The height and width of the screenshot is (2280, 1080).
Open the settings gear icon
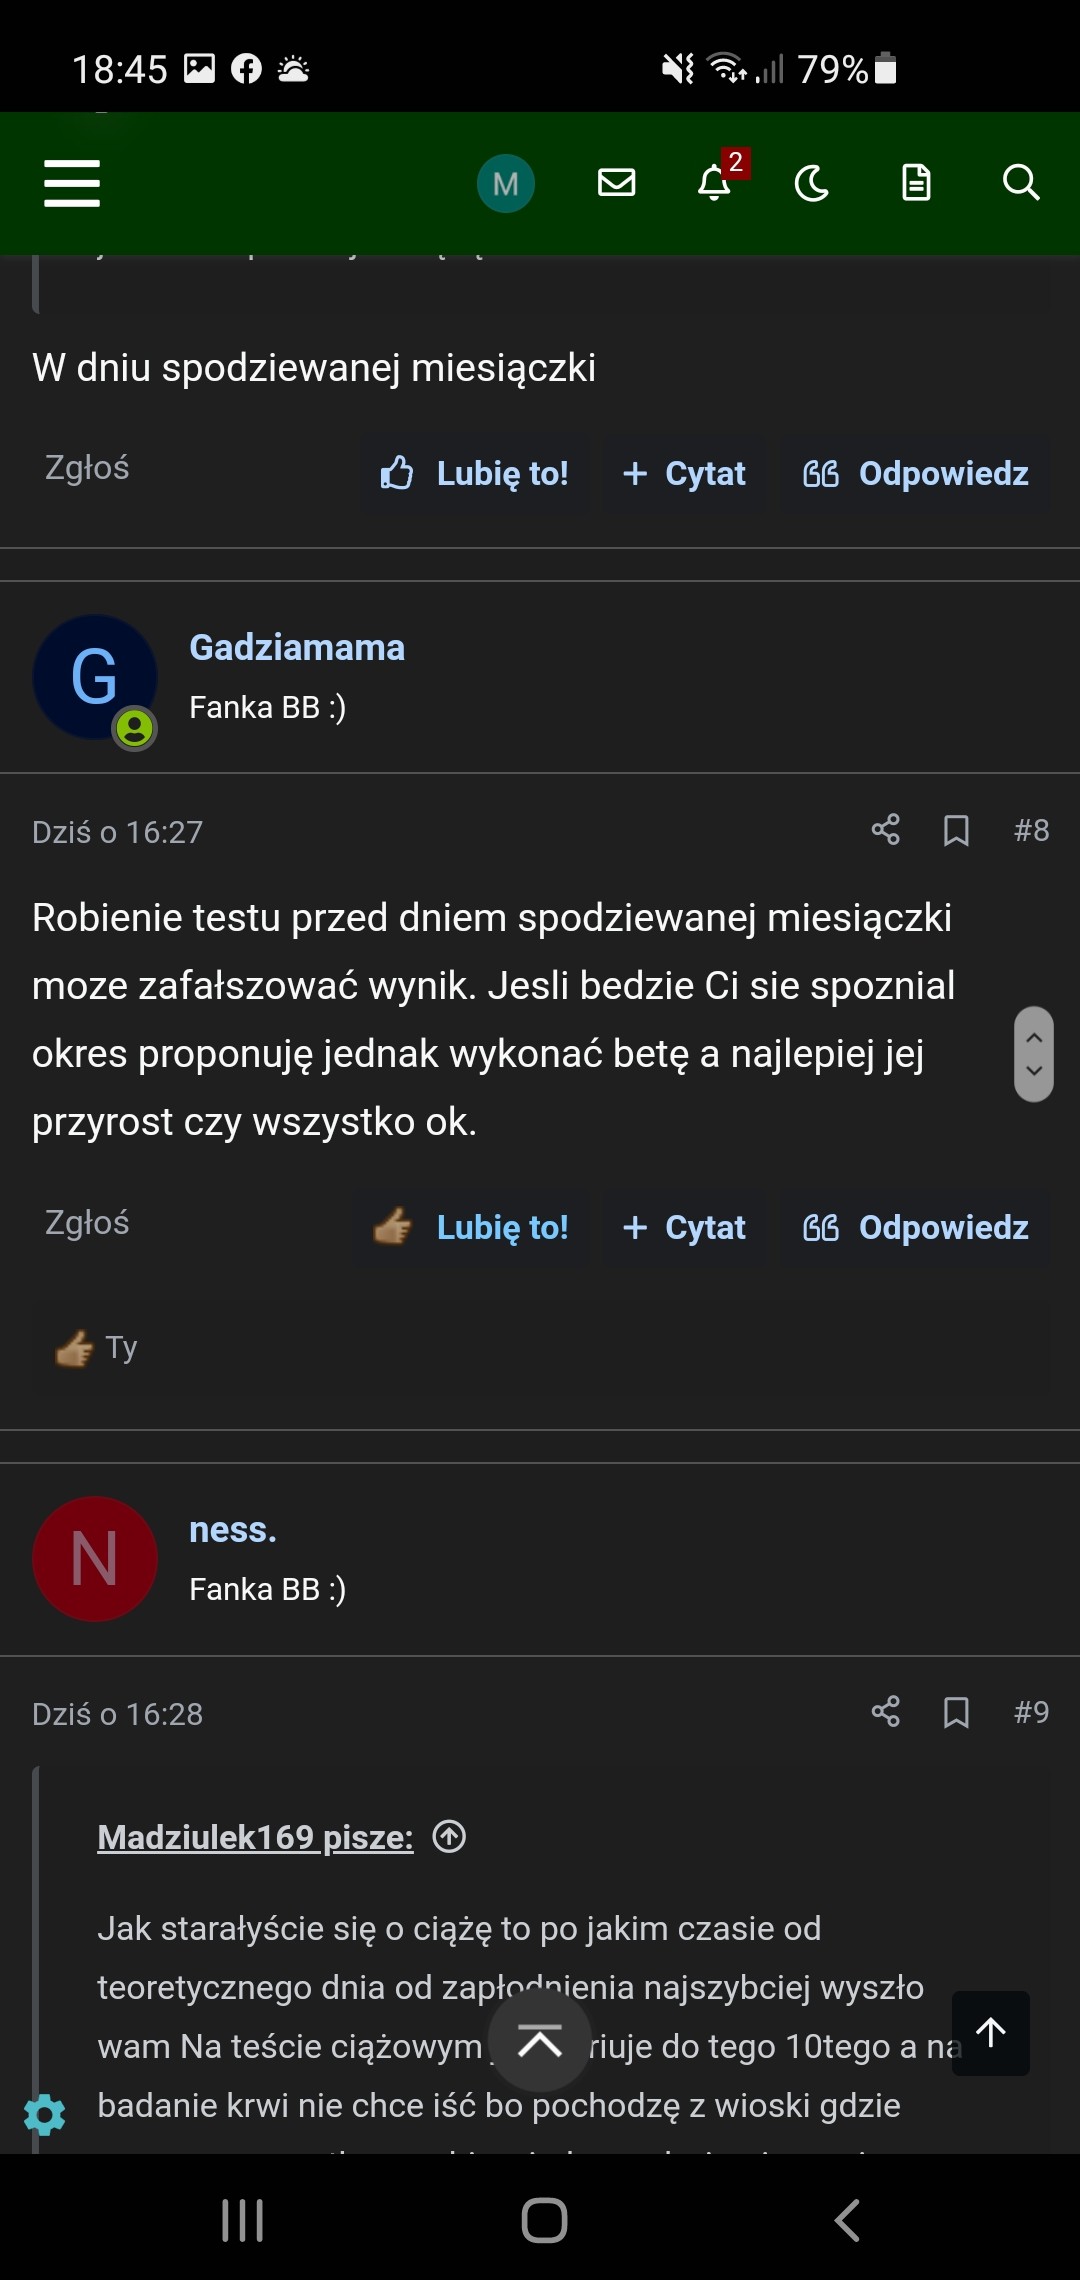coord(44,2114)
